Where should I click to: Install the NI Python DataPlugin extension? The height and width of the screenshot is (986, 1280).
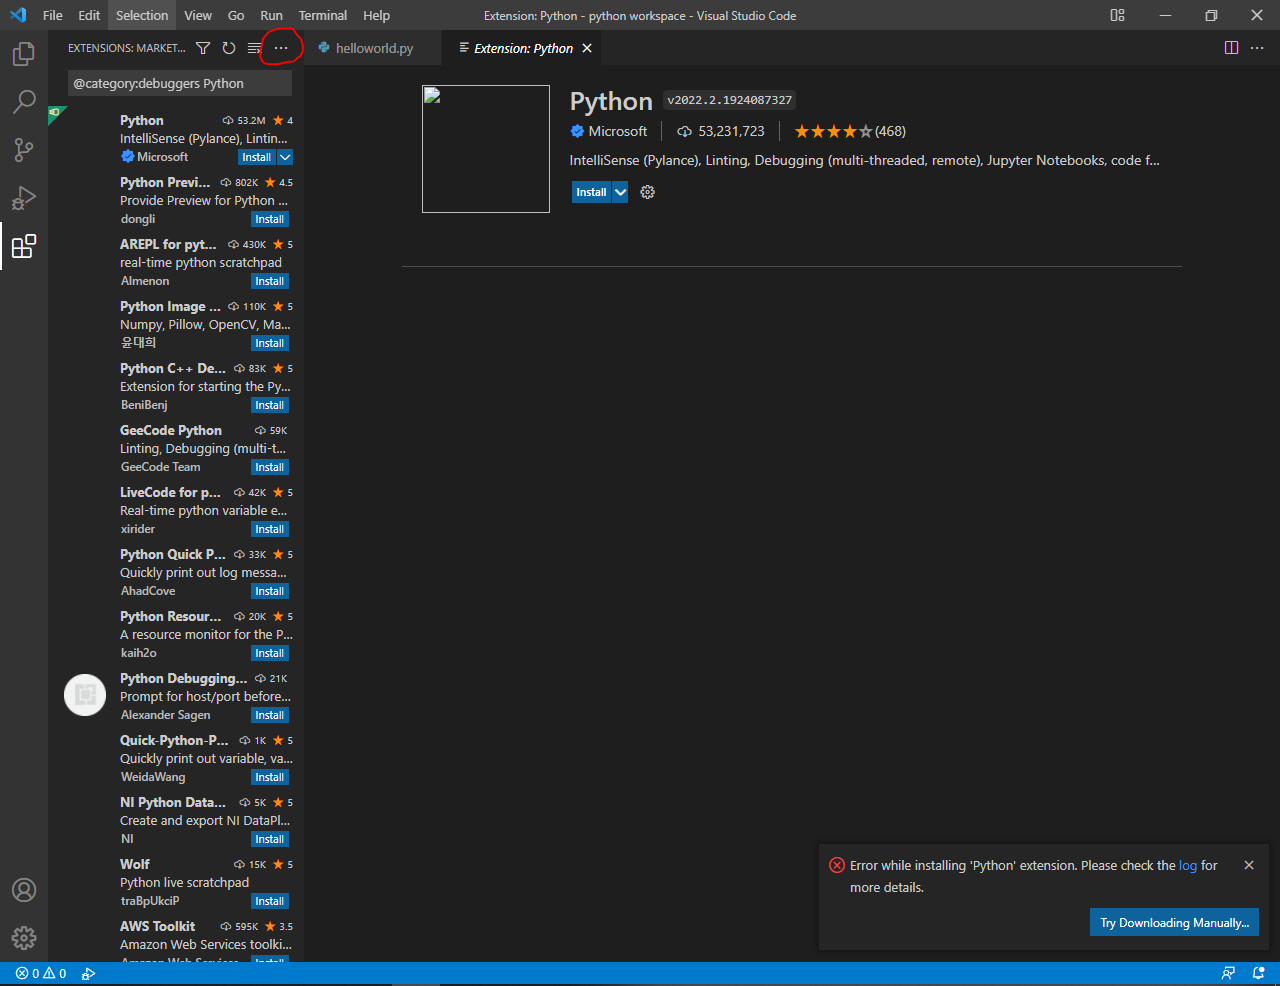point(269,839)
